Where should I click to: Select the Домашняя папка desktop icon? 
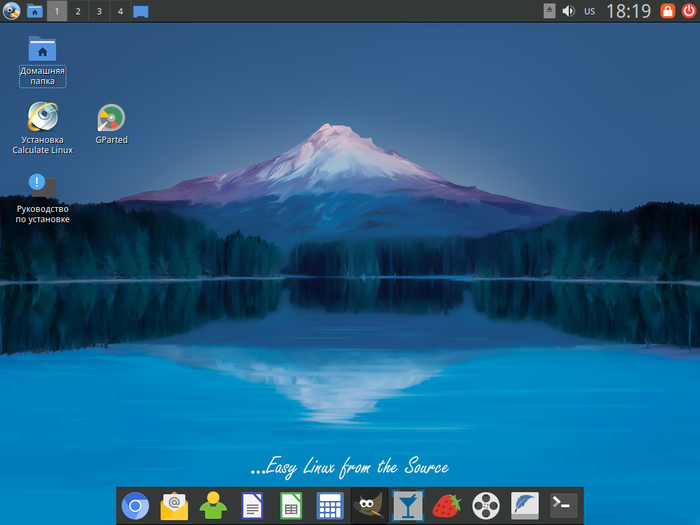(x=42, y=62)
